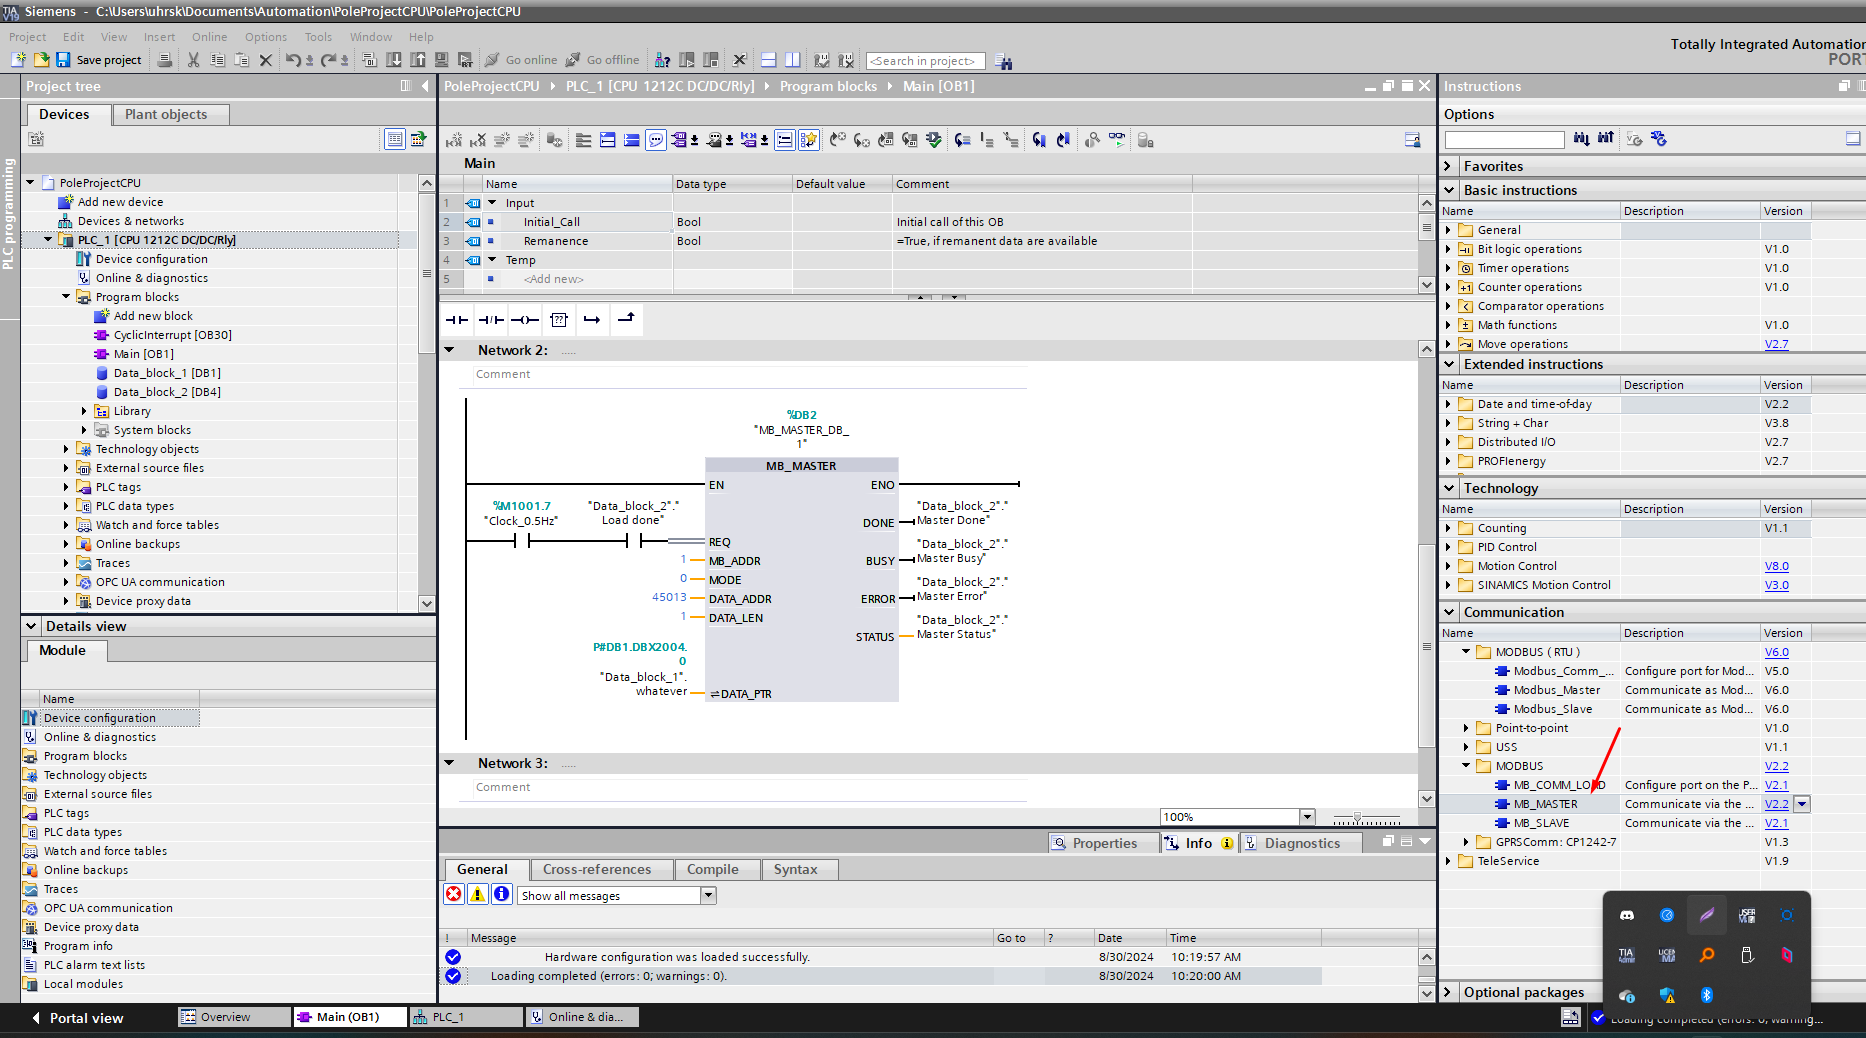This screenshot has height=1038, width=1866.
Task: Toggle favorites display in editor toolbar
Action: [x=809, y=140]
